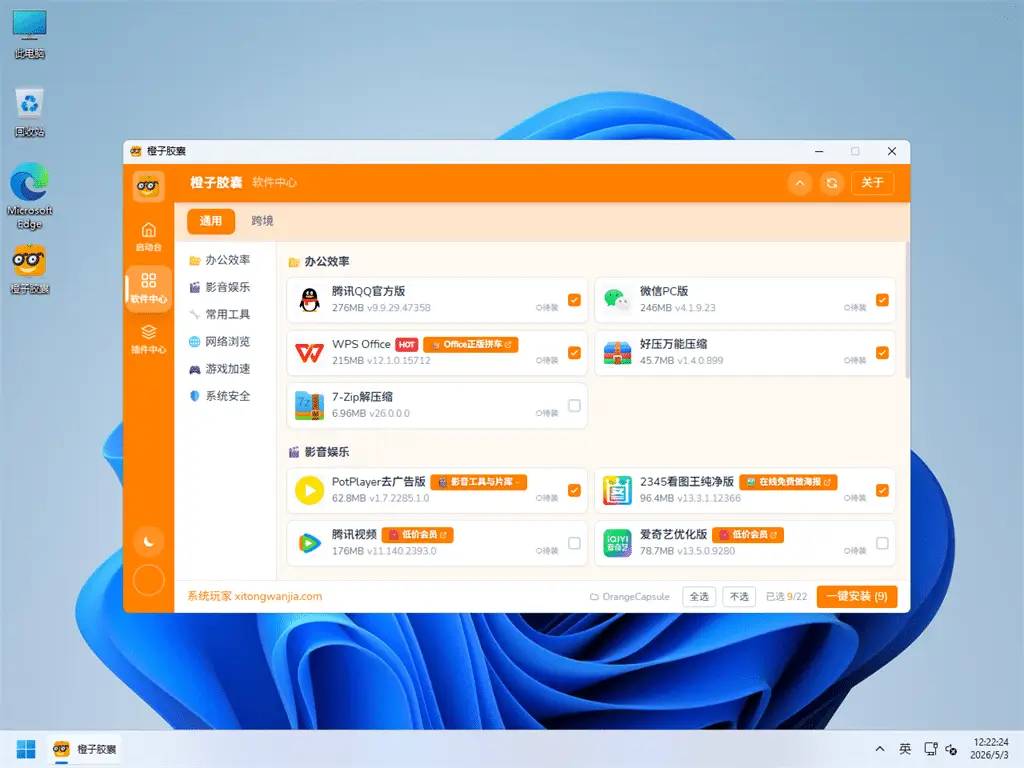Open 腾讯视频 低价会员 tag

pos(418,535)
